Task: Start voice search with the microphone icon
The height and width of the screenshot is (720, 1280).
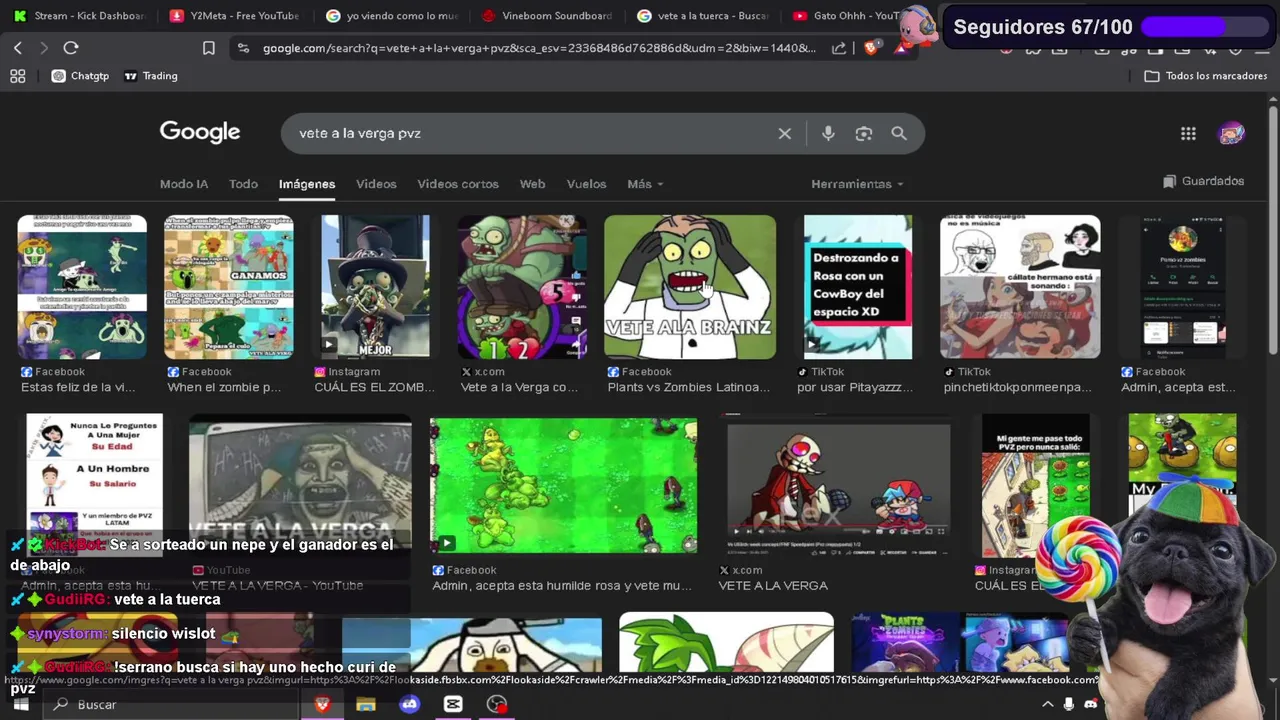Action: (x=828, y=134)
